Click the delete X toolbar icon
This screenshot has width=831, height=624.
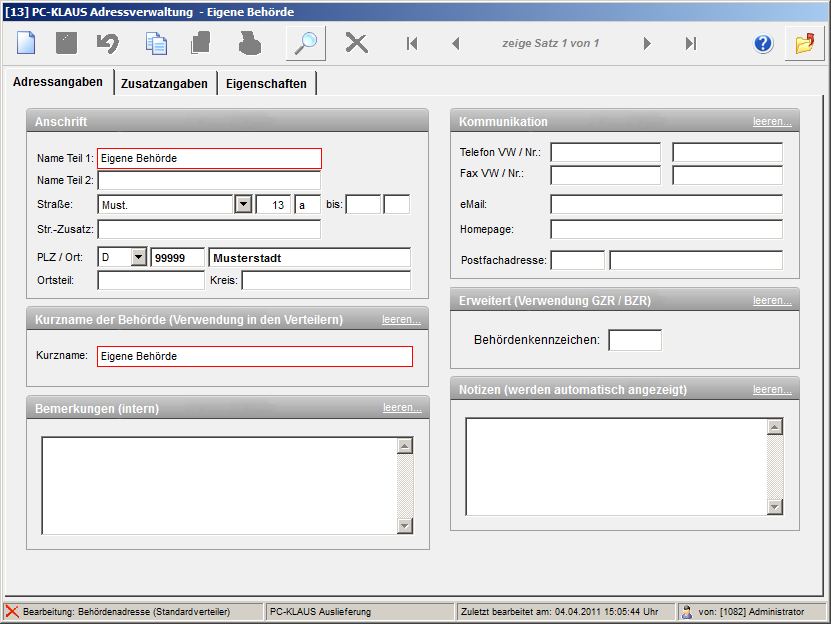356,43
